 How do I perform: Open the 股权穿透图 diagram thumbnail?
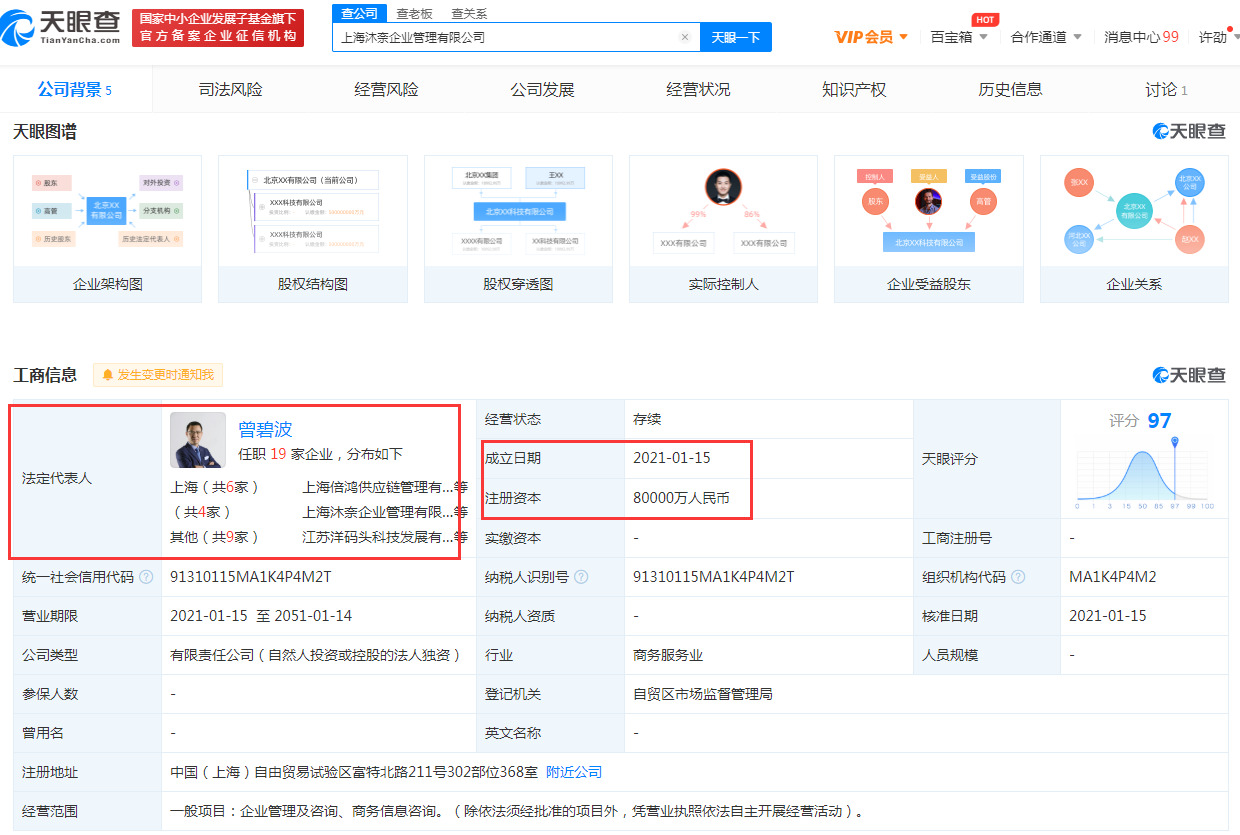coord(518,229)
